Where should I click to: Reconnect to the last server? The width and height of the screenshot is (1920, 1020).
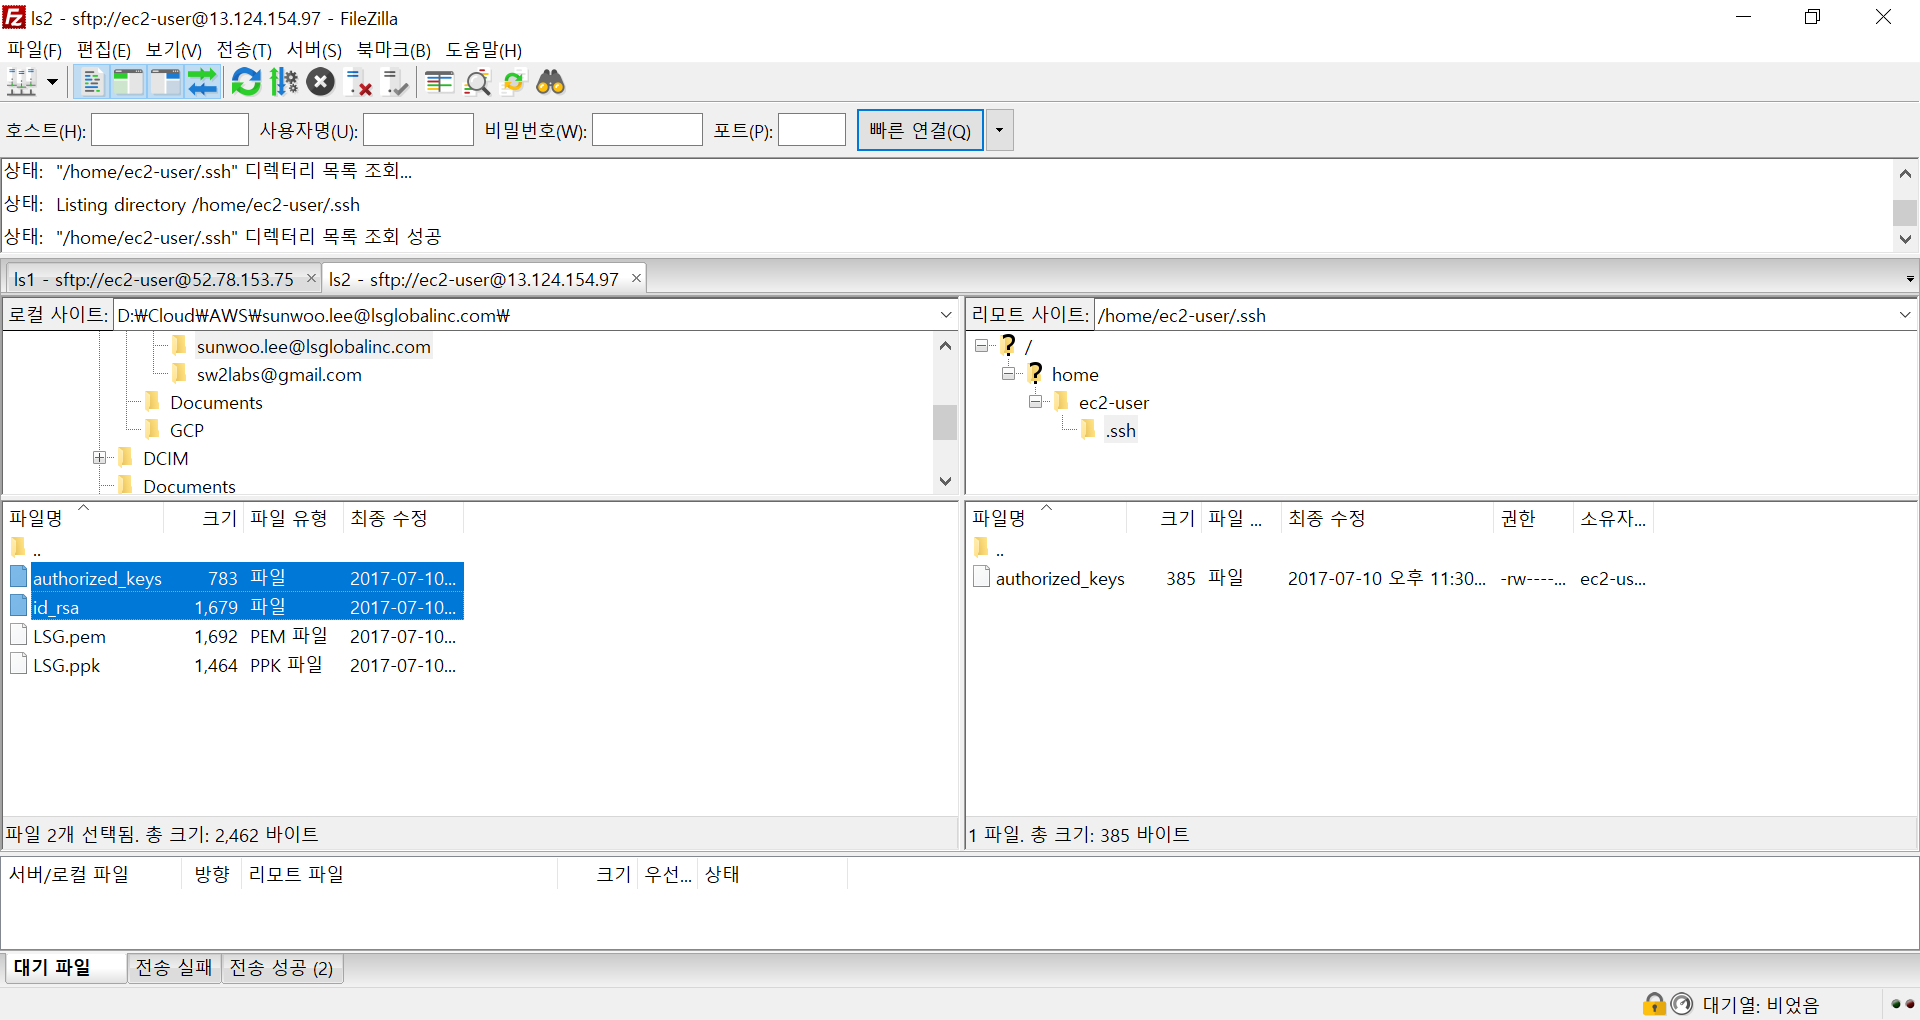396,82
